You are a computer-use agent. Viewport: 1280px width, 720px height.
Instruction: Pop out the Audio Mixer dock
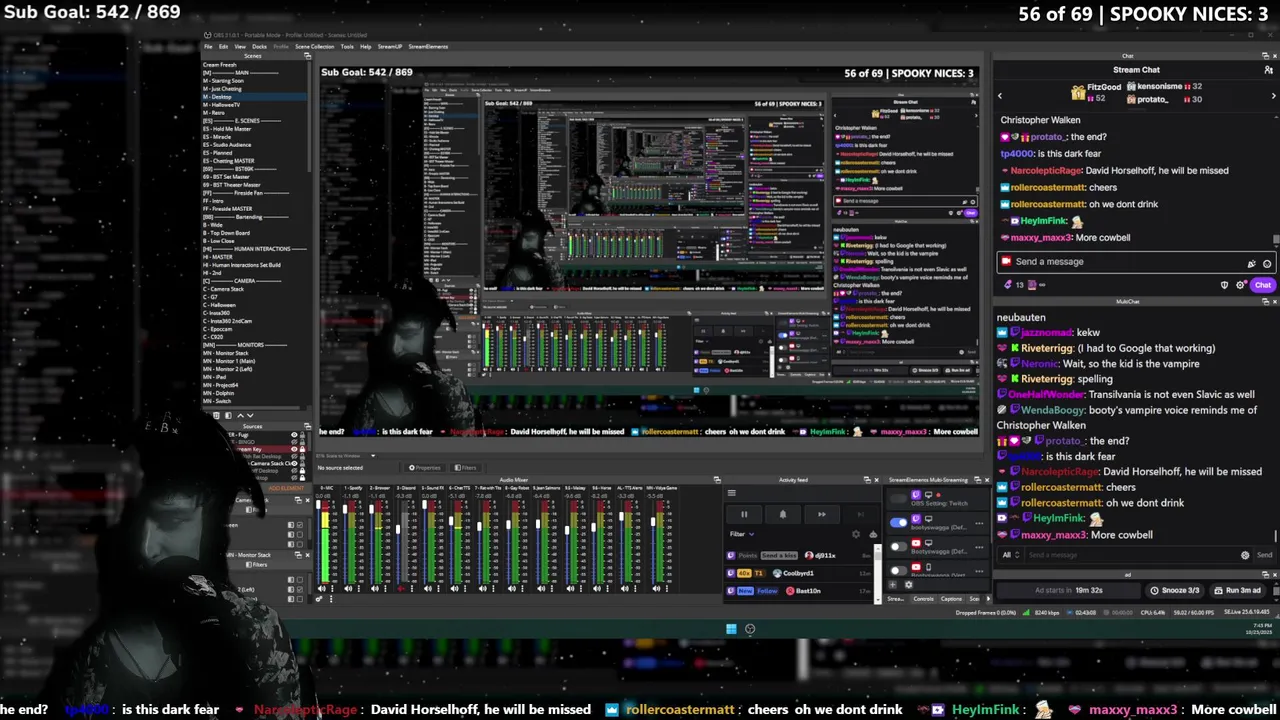pyautogui.click(x=717, y=480)
